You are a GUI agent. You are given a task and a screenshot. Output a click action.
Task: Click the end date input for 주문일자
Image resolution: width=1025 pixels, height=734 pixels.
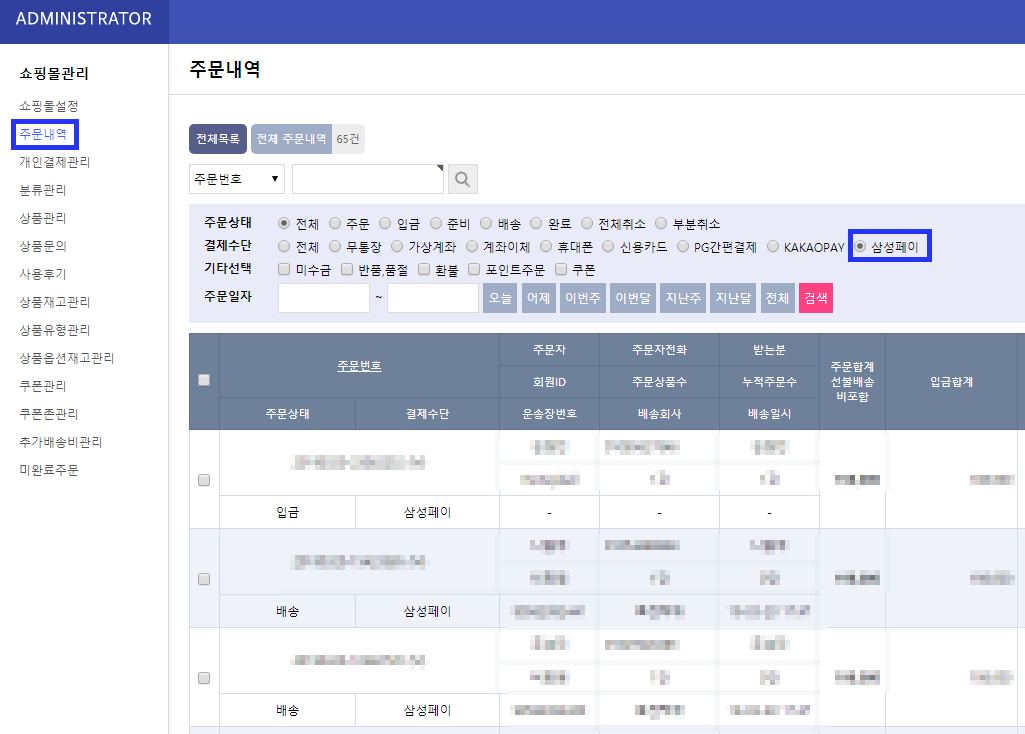point(432,298)
